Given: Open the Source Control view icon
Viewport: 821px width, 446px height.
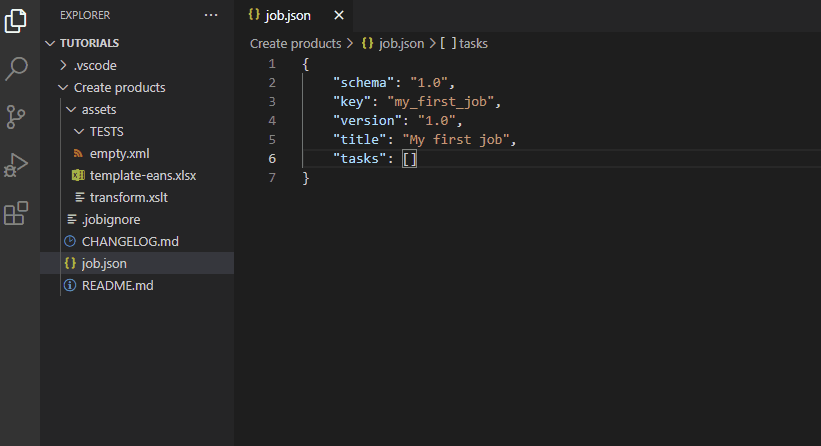Looking at the screenshot, I should point(16,117).
